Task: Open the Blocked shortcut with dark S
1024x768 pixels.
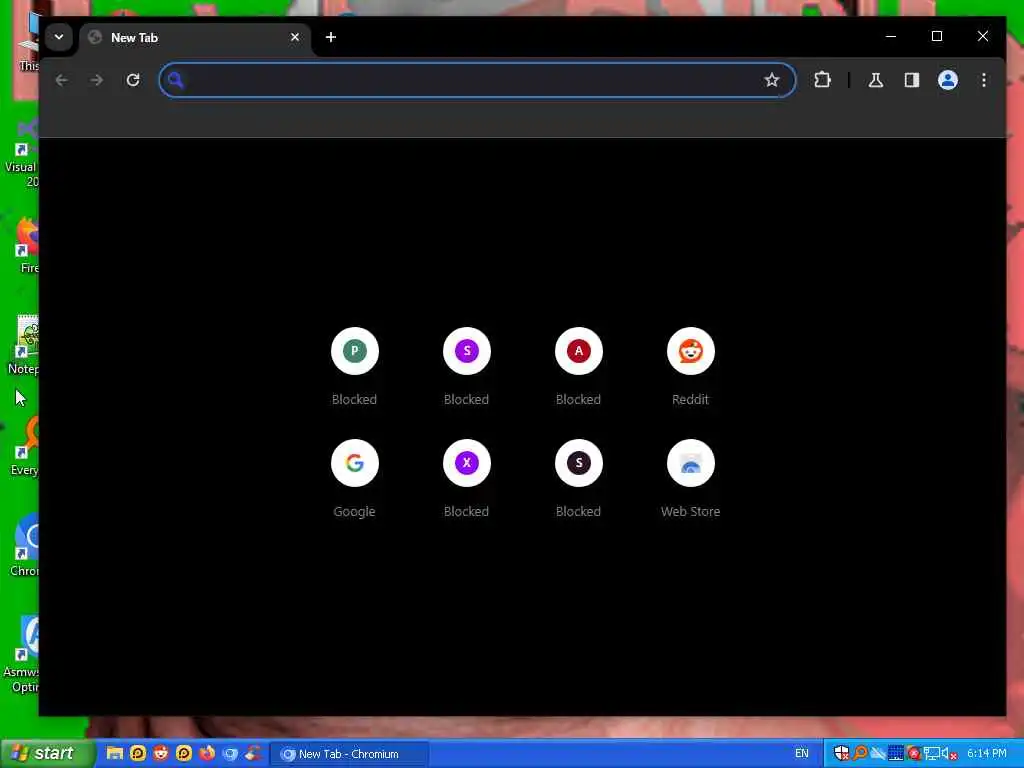Action: [x=579, y=479]
